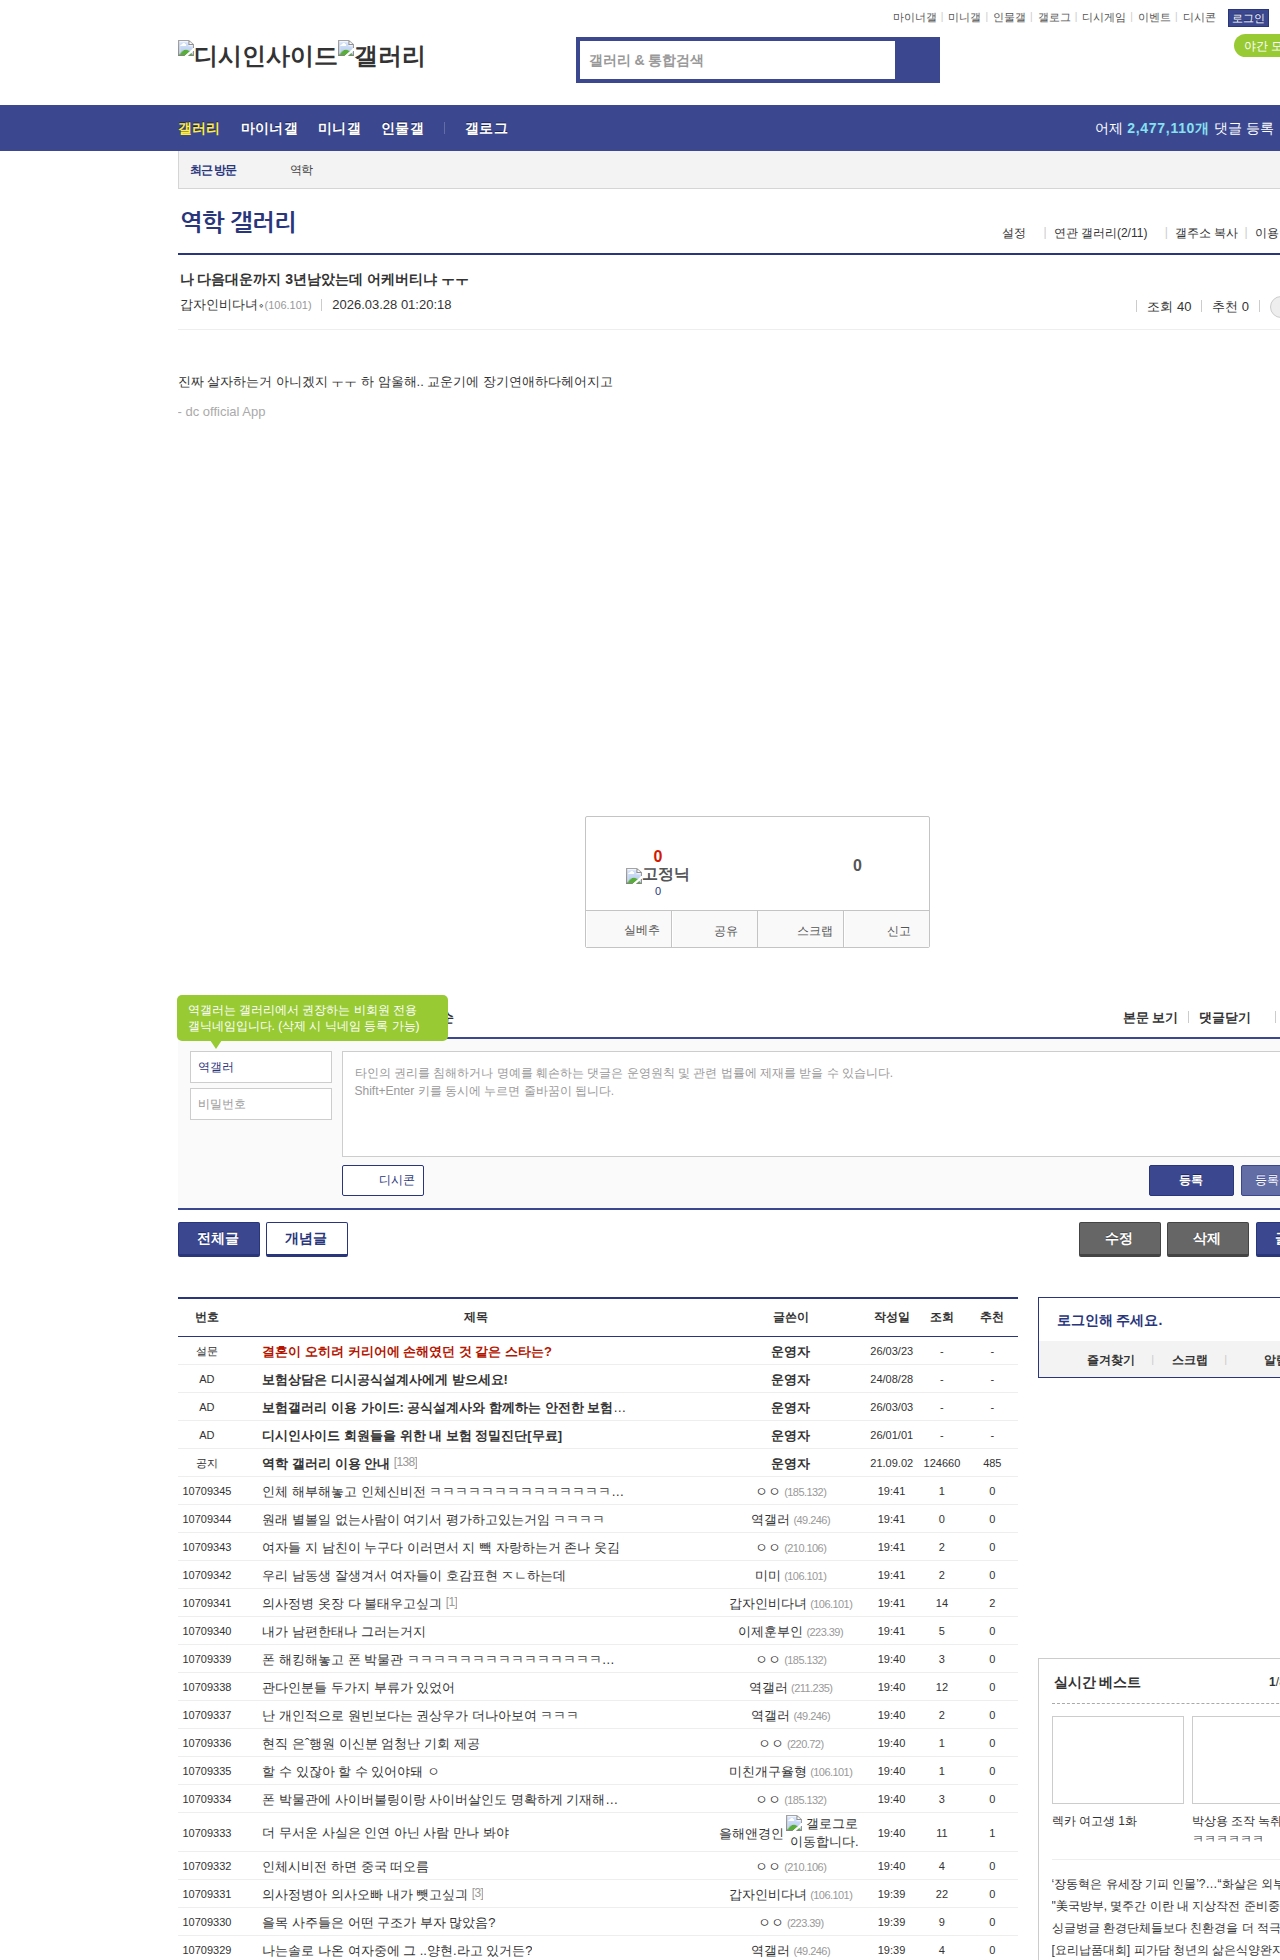Open the 디시콘 picker below the comment box

point(383,1180)
